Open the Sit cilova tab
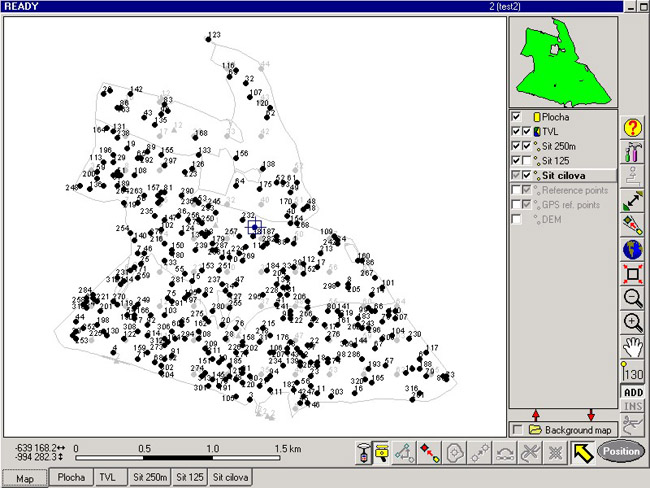The height and width of the screenshot is (488, 650). tap(229, 478)
